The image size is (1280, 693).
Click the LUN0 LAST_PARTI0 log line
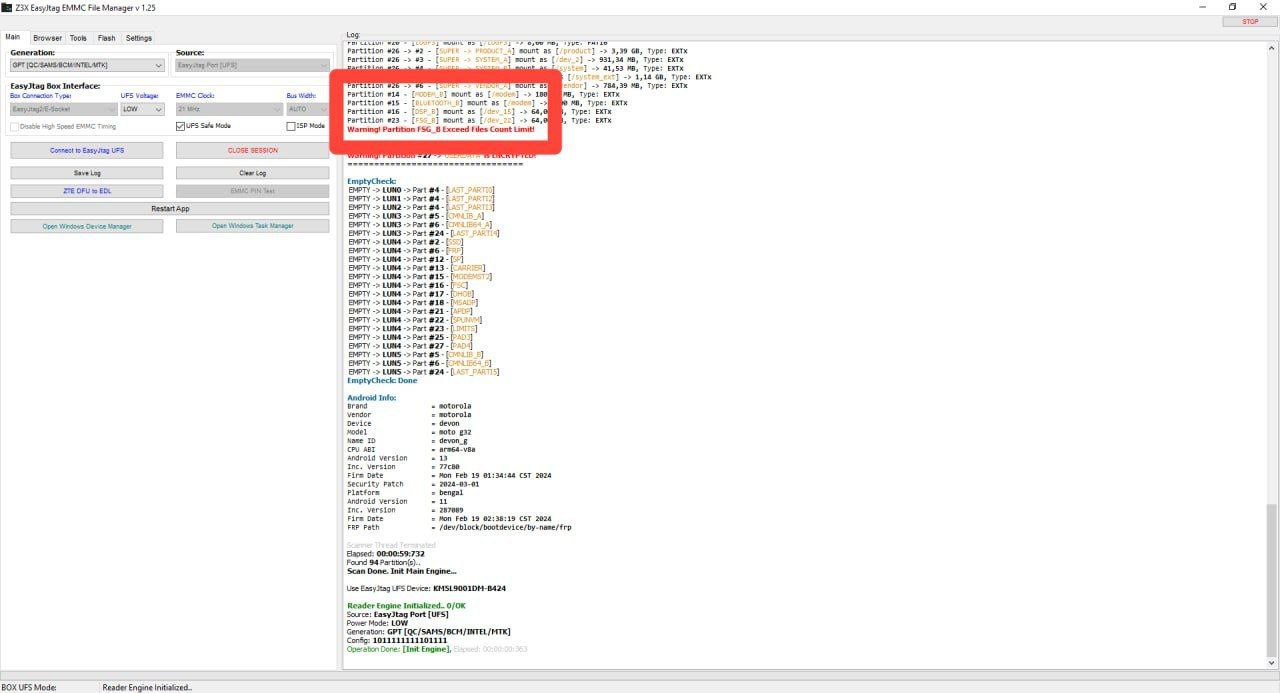pyautogui.click(x=421, y=190)
